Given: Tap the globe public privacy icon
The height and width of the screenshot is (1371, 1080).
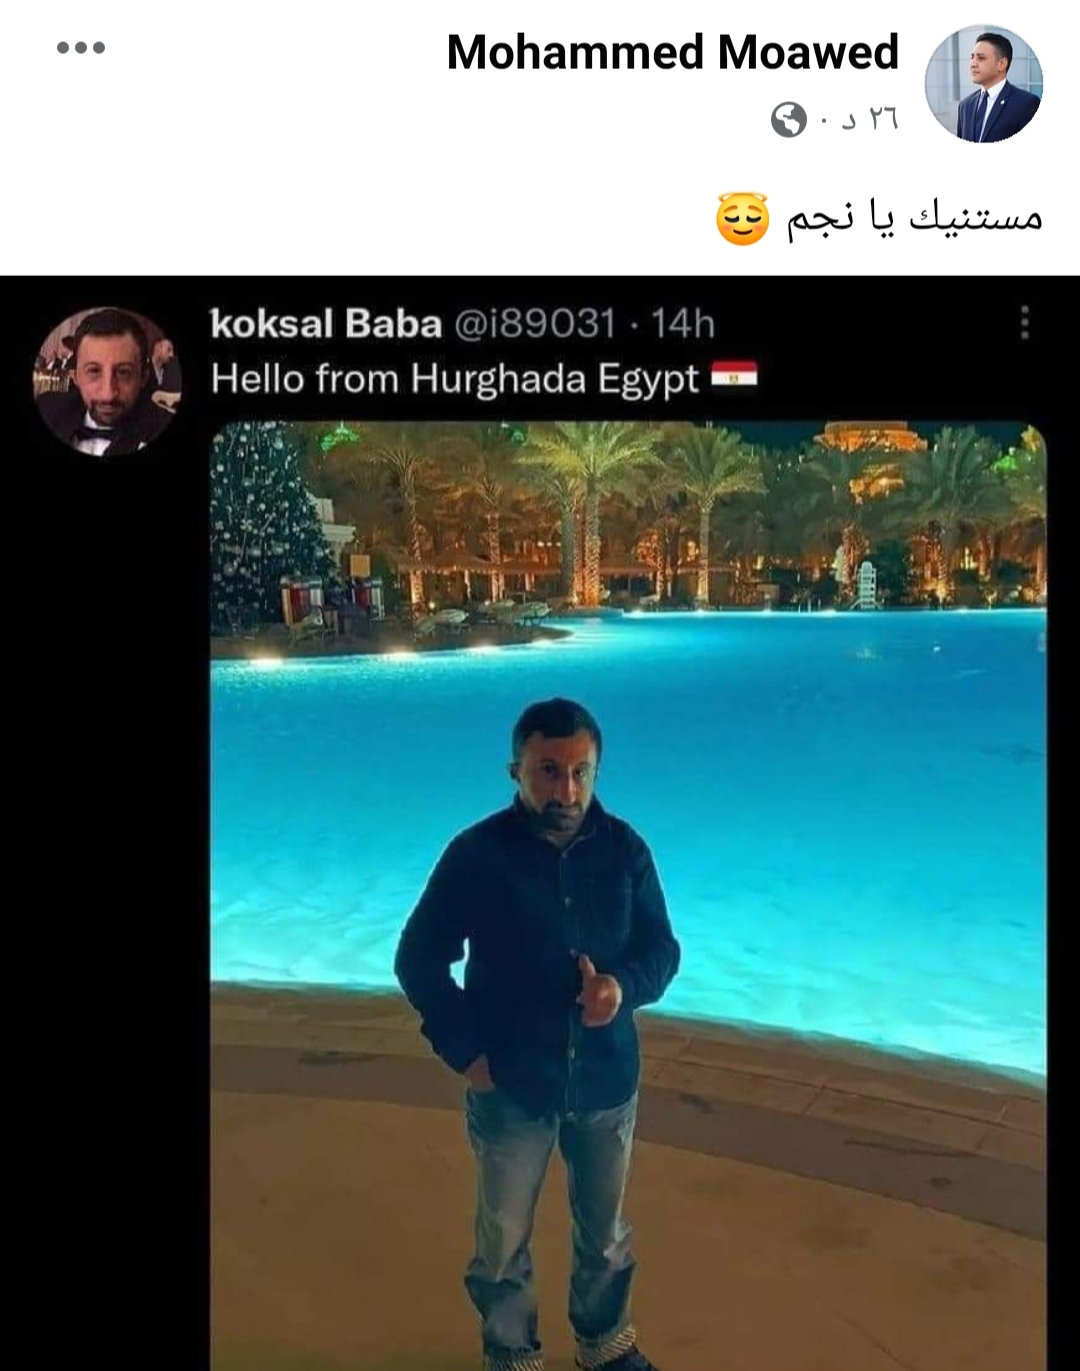Looking at the screenshot, I should (789, 120).
